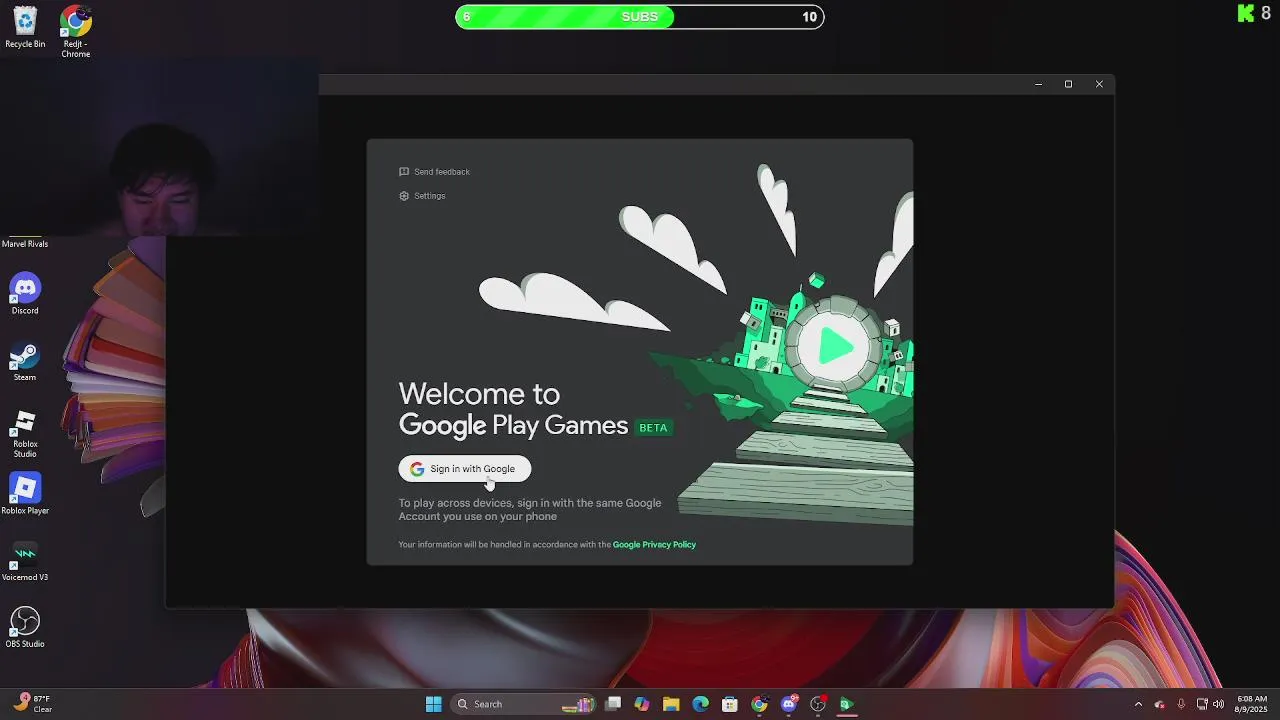This screenshot has width=1280, height=720.
Task: Open Task View on taskbar
Action: 613,704
